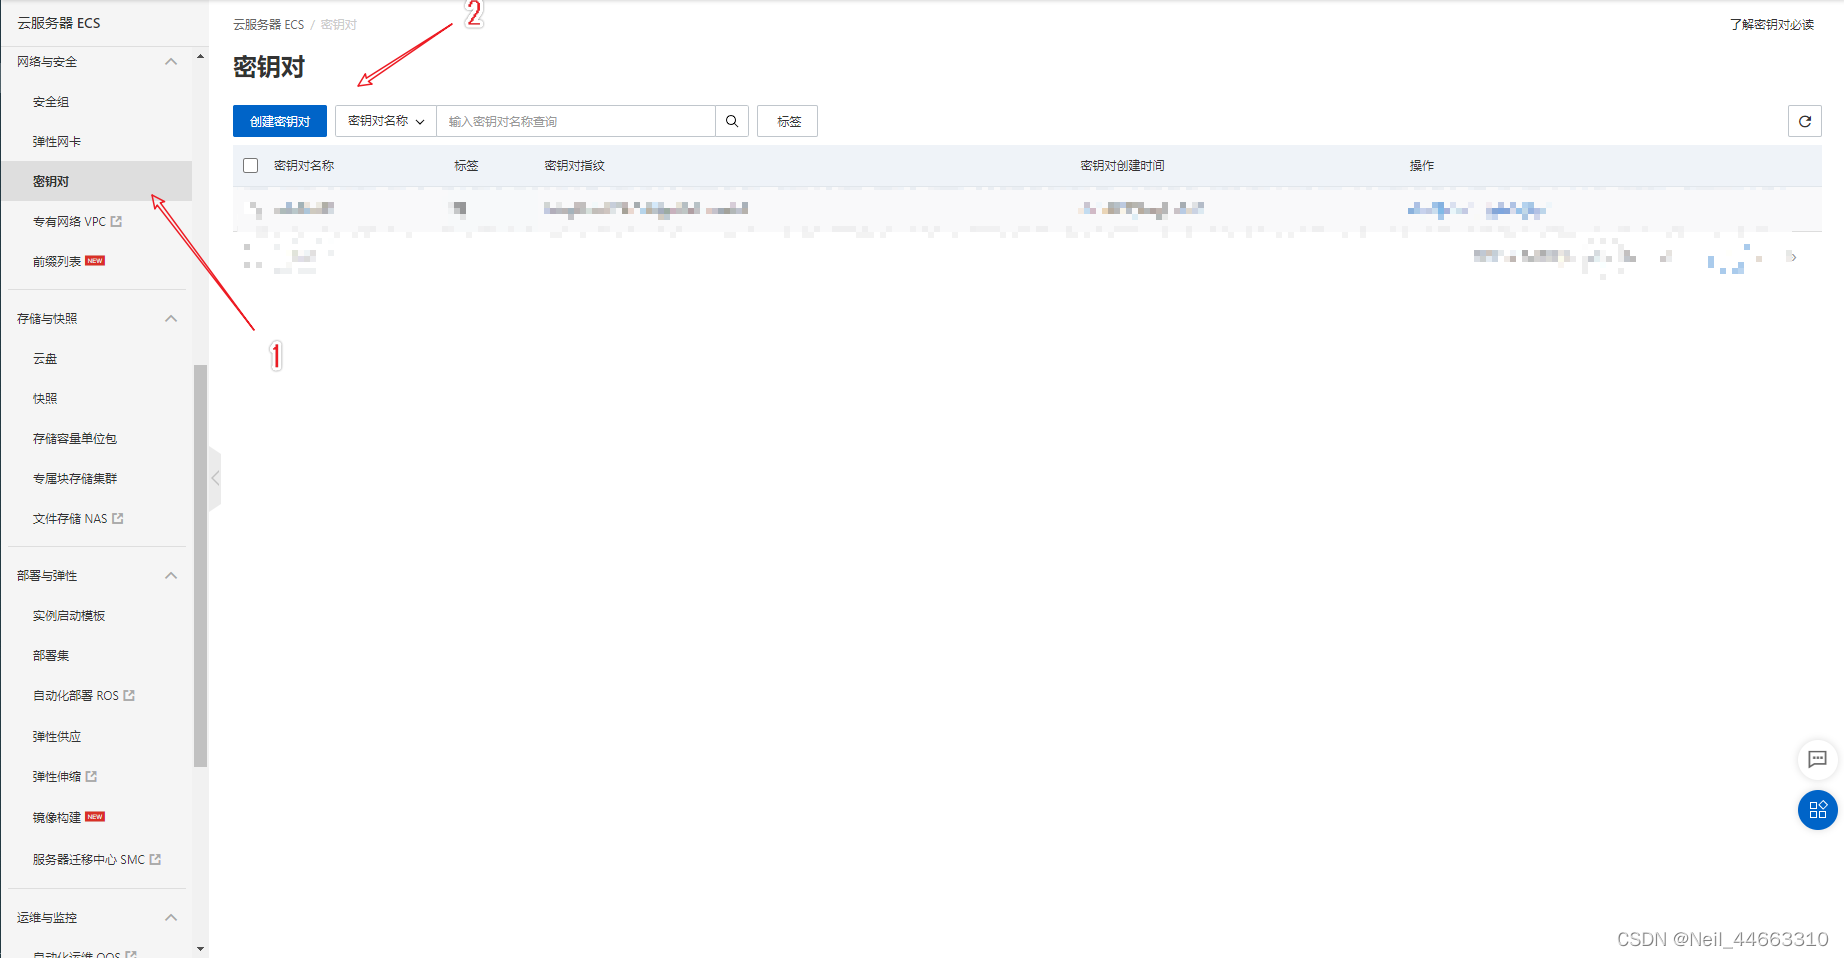Collapse the 网络与安全 section
Viewport: 1844px width, 958px height.
[171, 62]
